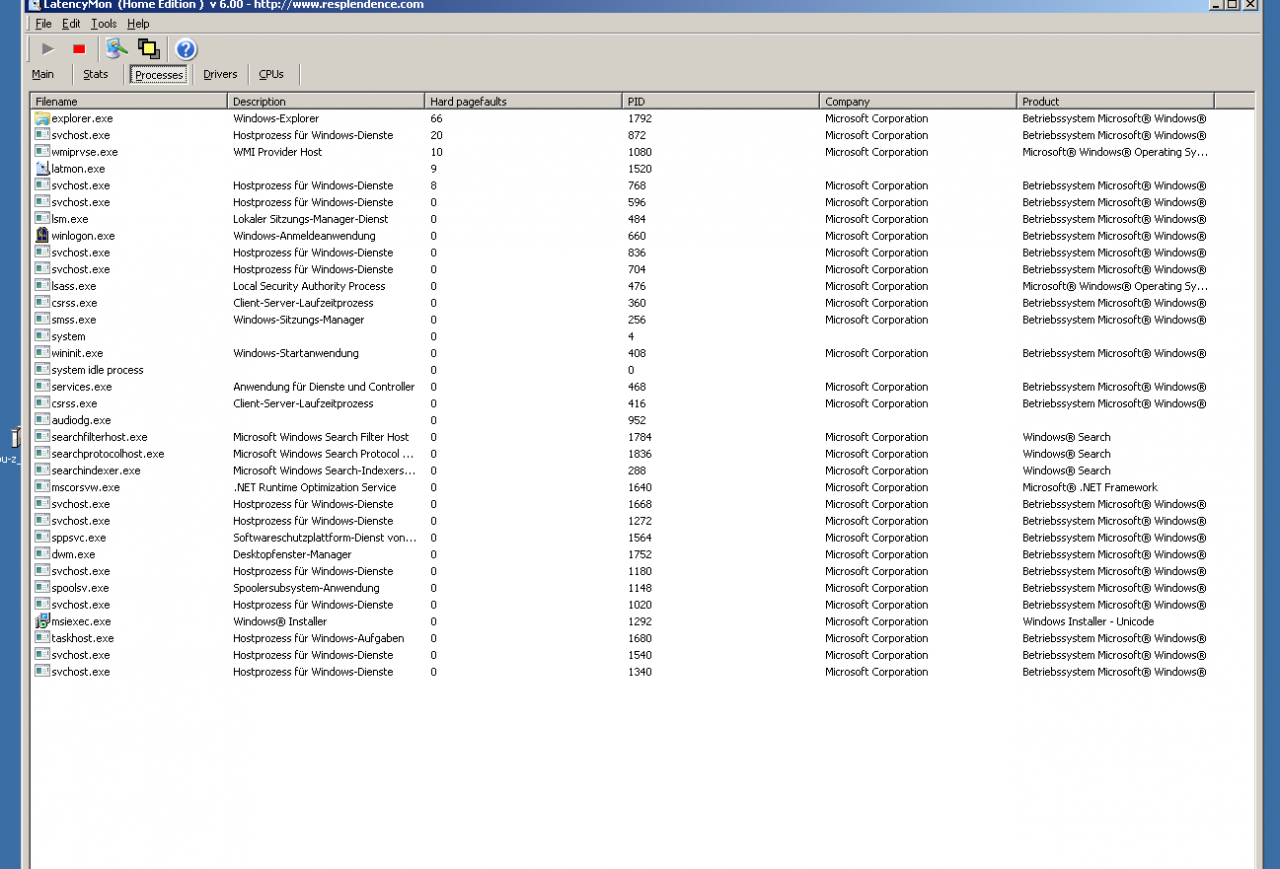
Task: Click the lsass.exe row icon
Action: [42, 285]
